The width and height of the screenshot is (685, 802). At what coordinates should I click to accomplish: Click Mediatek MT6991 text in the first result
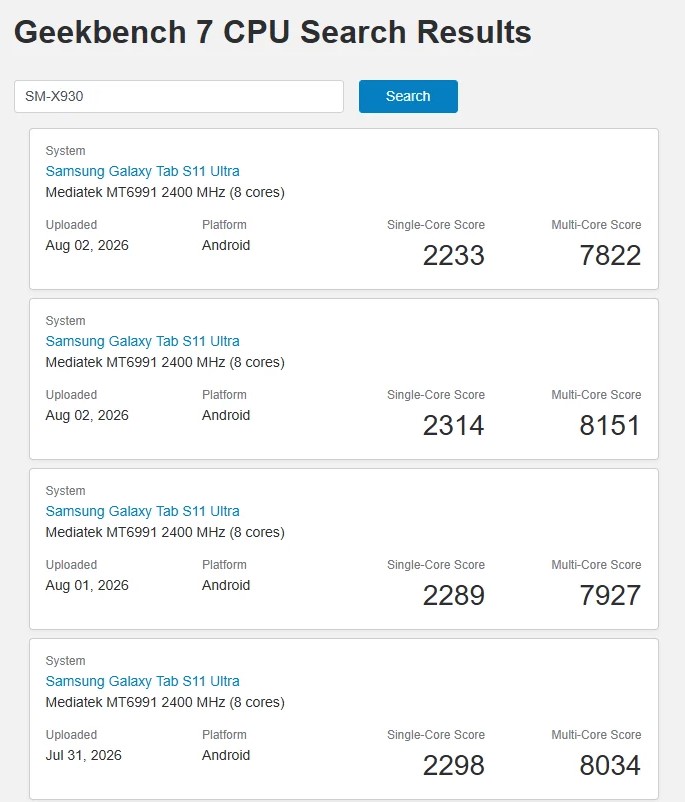[x=101, y=192]
